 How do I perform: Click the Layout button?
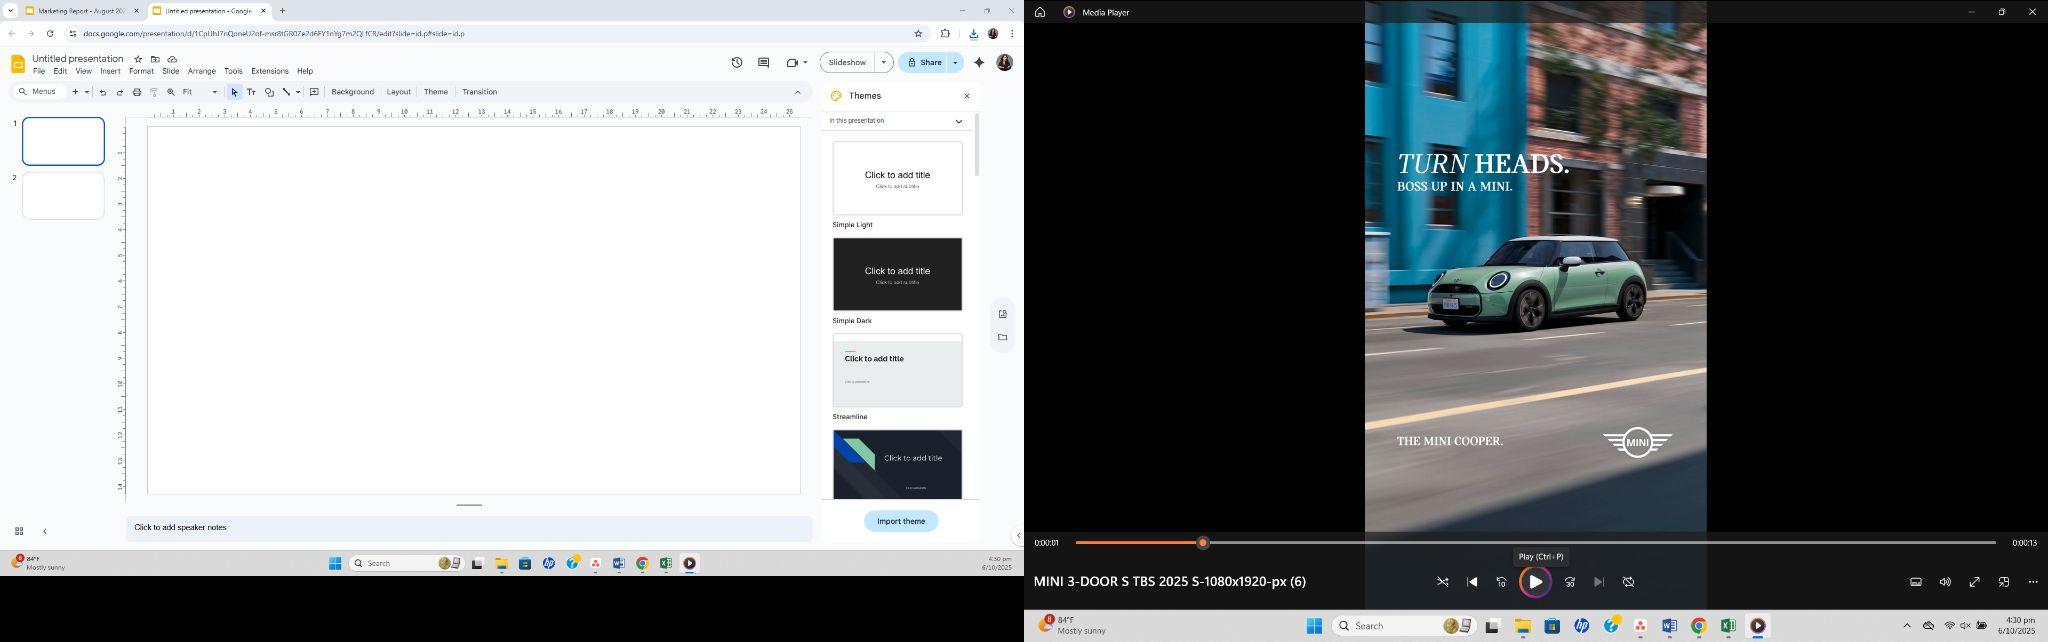(399, 92)
